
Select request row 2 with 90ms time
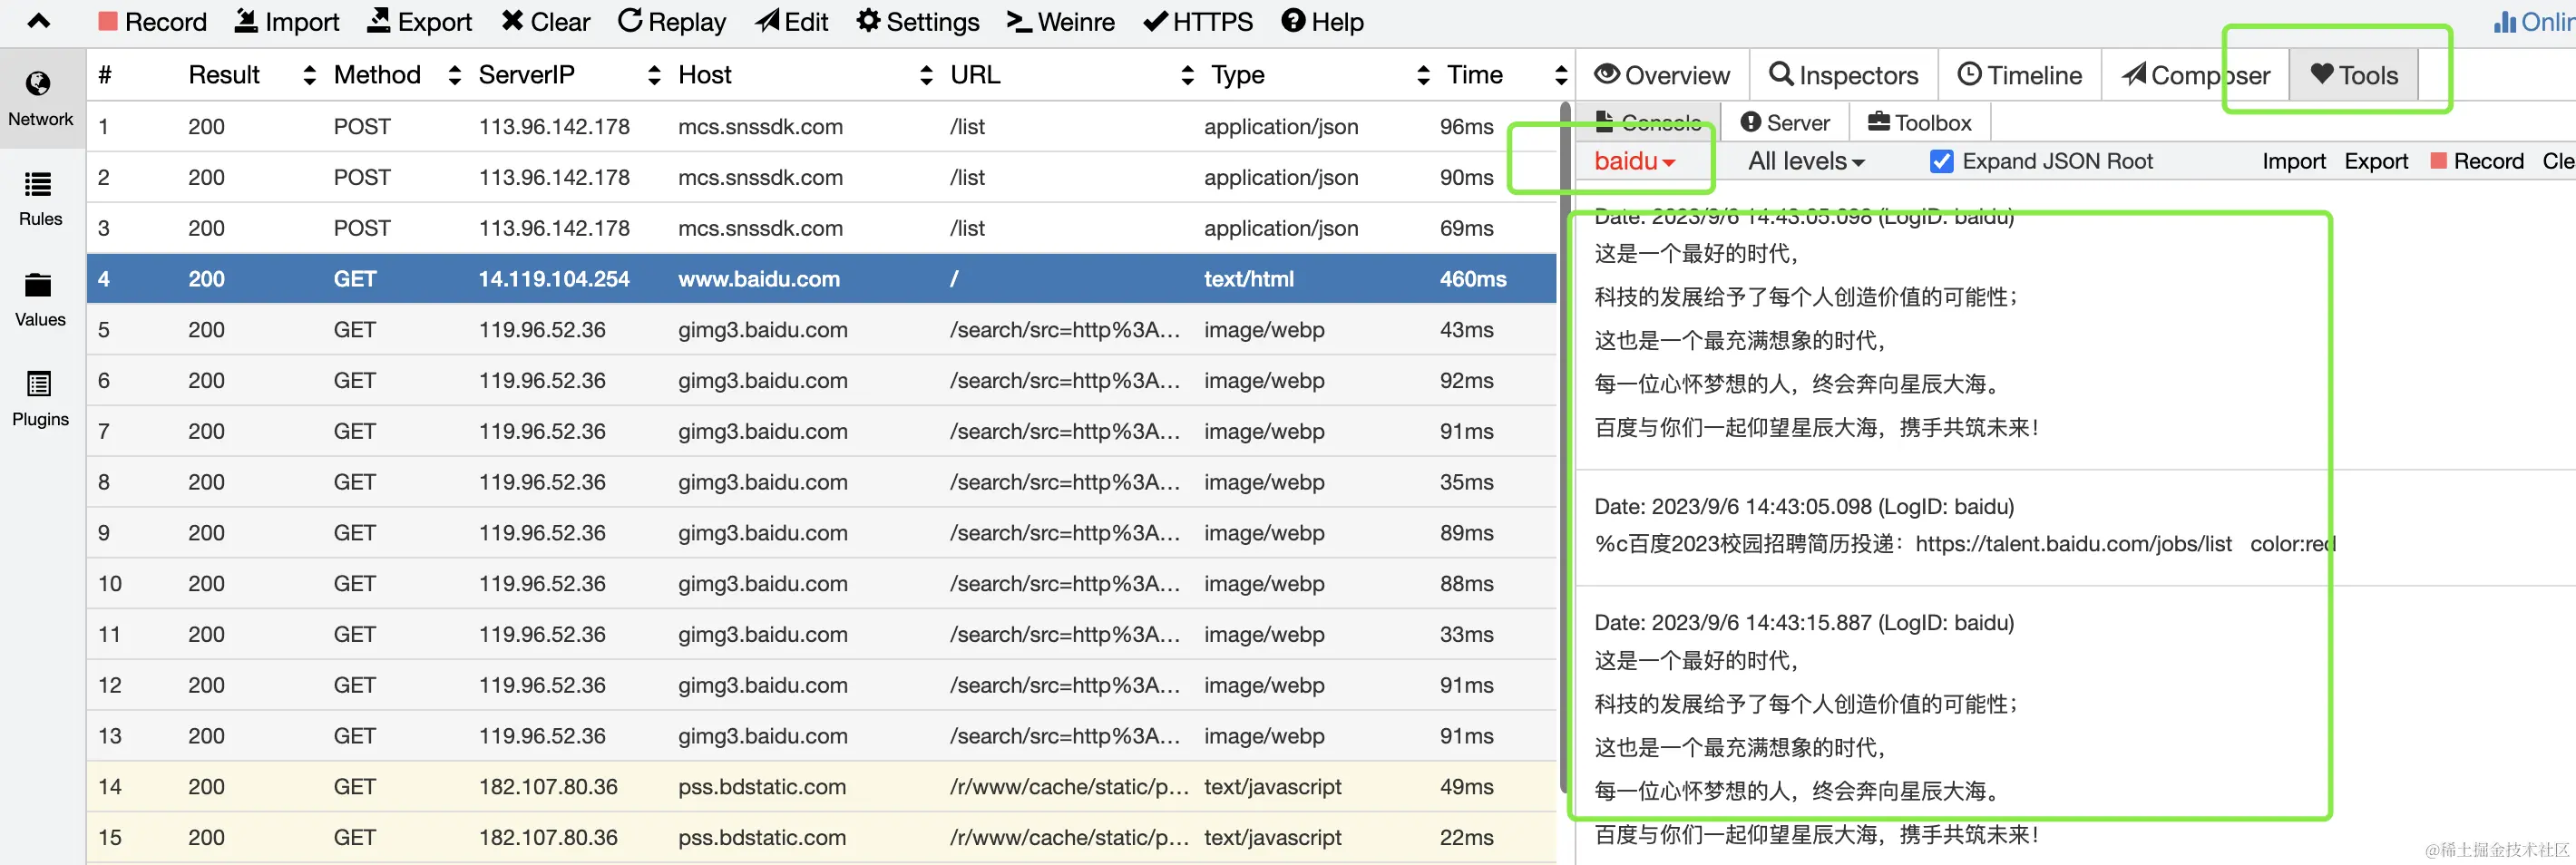point(821,177)
